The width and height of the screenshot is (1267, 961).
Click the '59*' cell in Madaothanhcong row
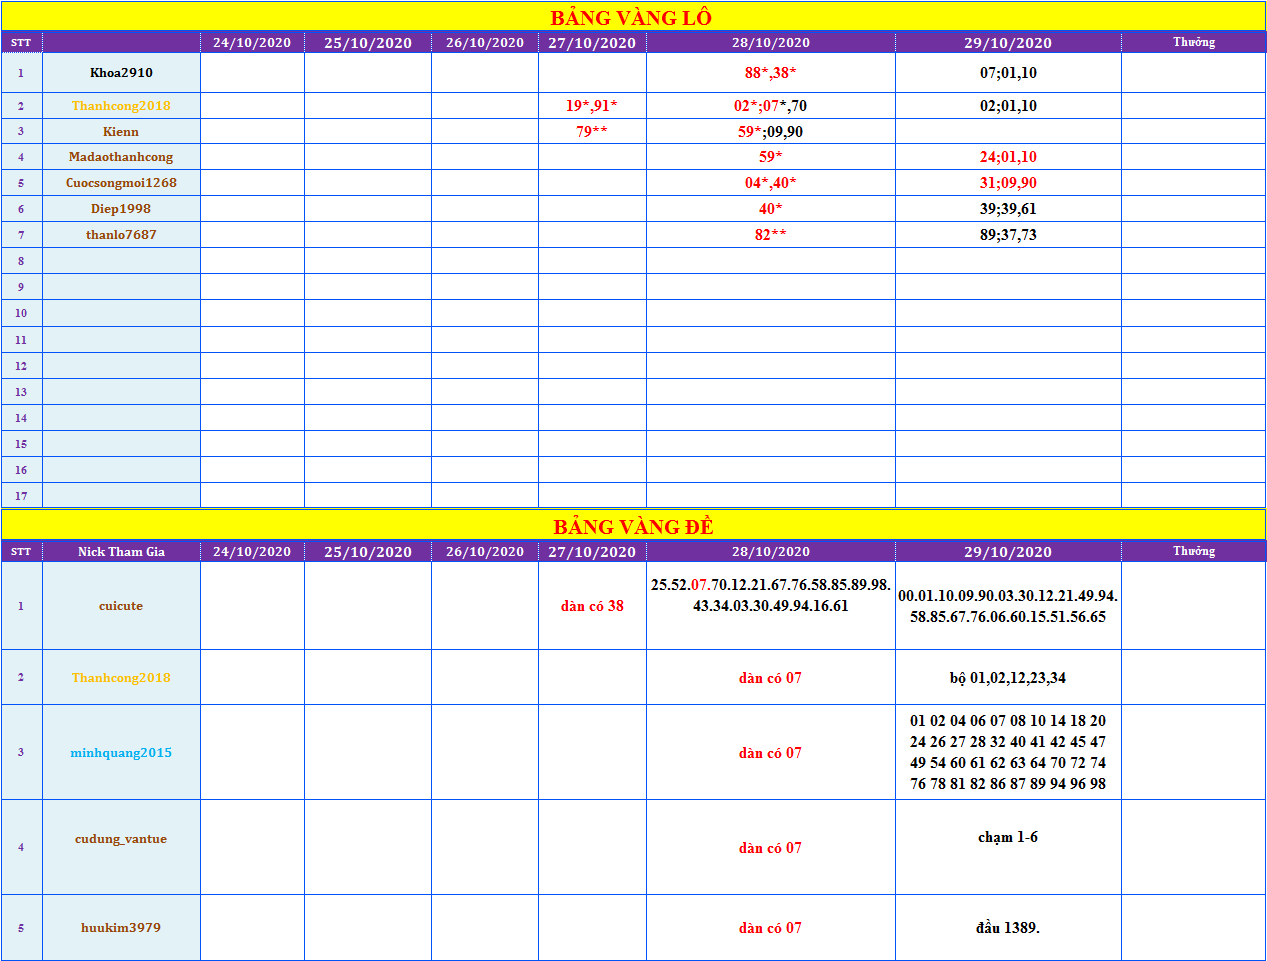pos(771,157)
